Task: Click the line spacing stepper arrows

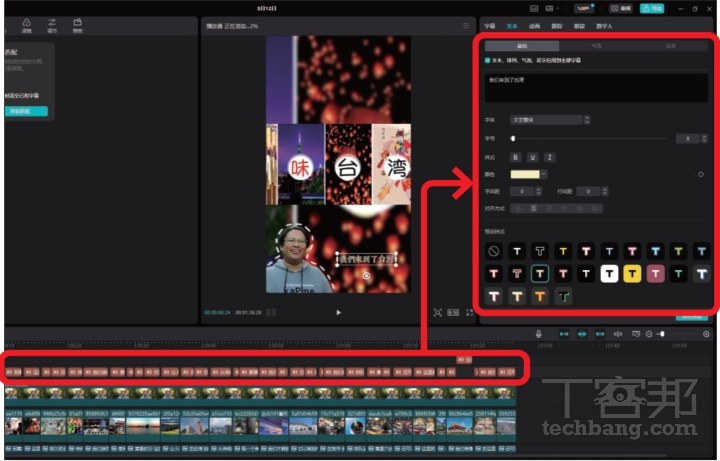Action: [605, 191]
